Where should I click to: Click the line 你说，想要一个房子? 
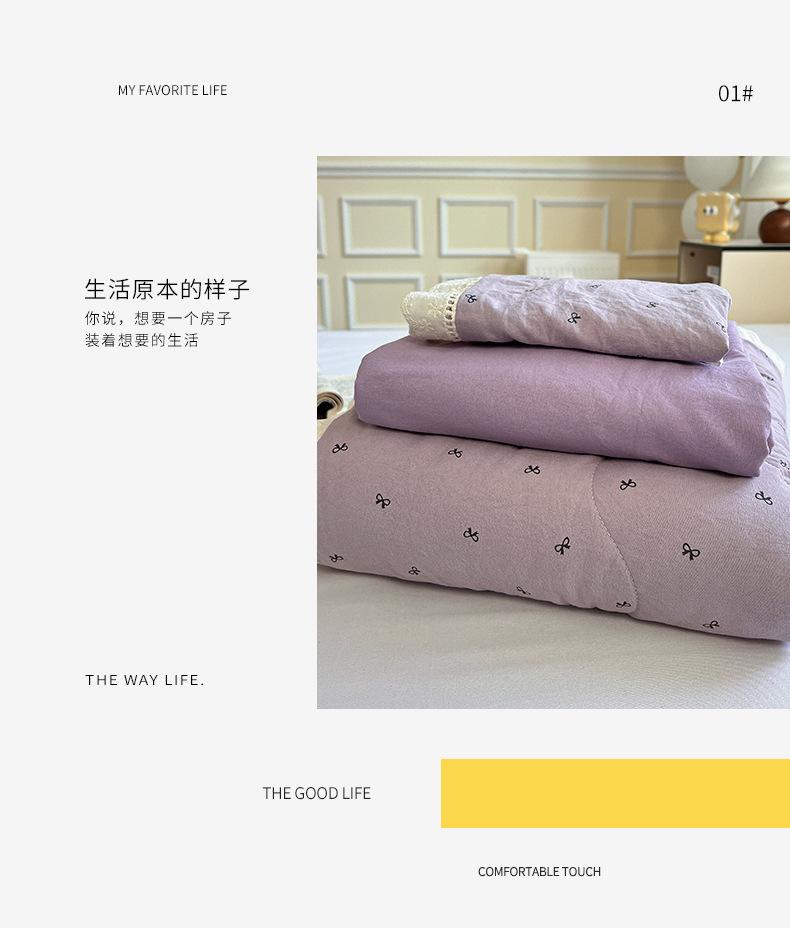pyautogui.click(x=158, y=318)
